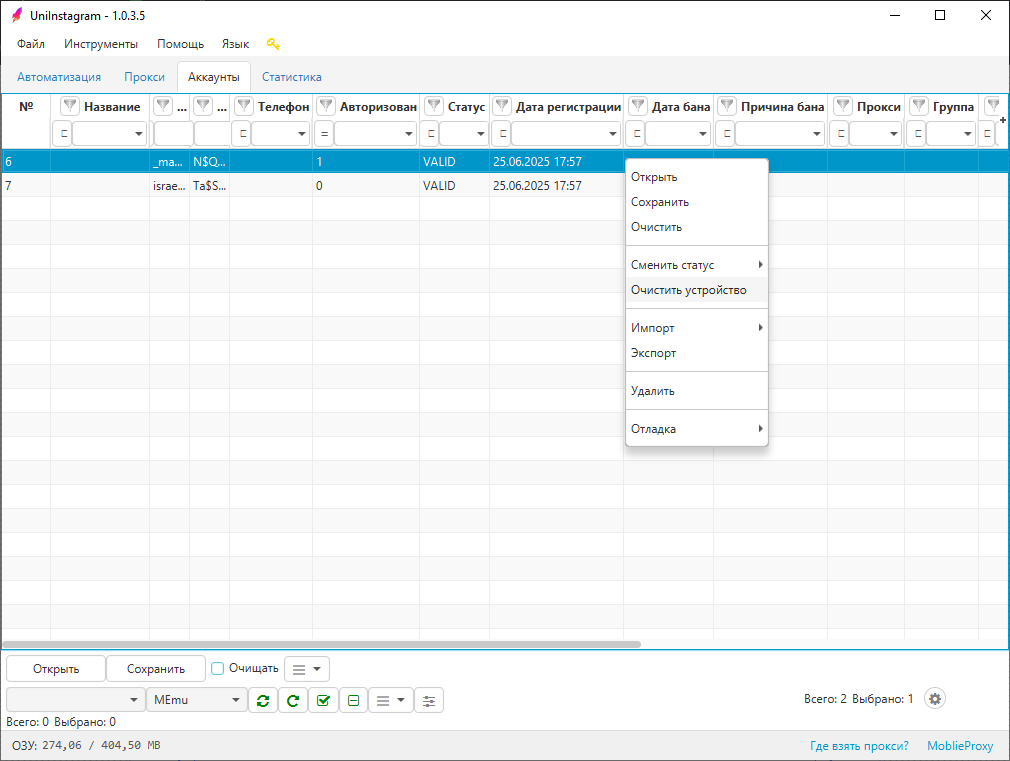Follow the Где взять прокси? link
The image size is (1010, 761).
tap(859, 746)
